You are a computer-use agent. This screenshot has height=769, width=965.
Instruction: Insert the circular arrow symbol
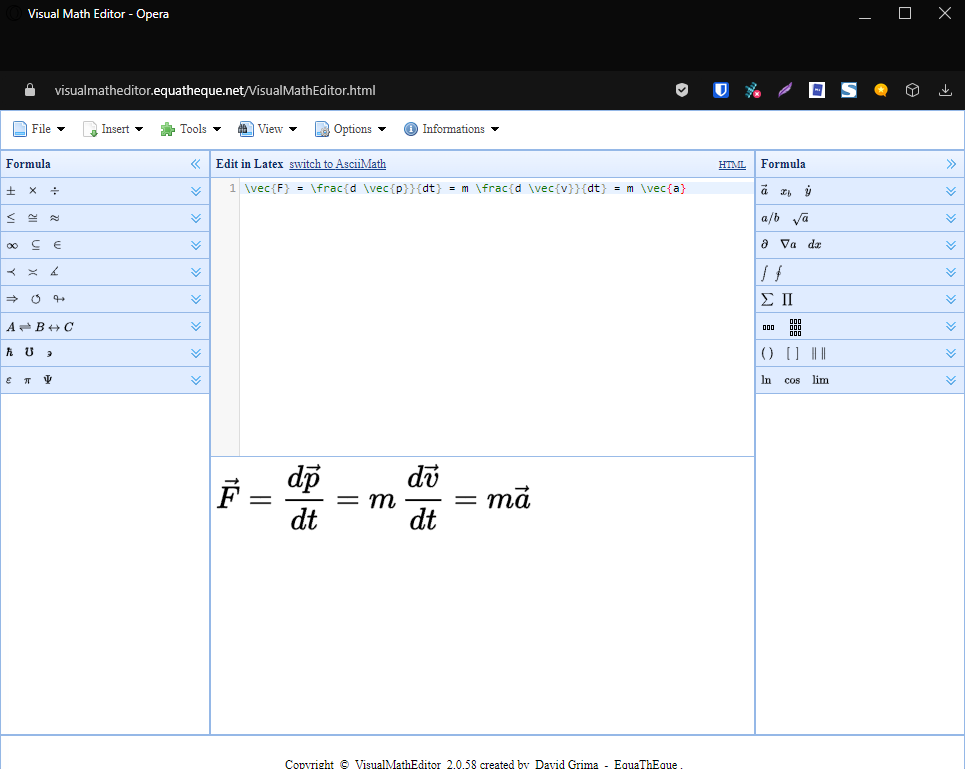pyautogui.click(x=36, y=299)
